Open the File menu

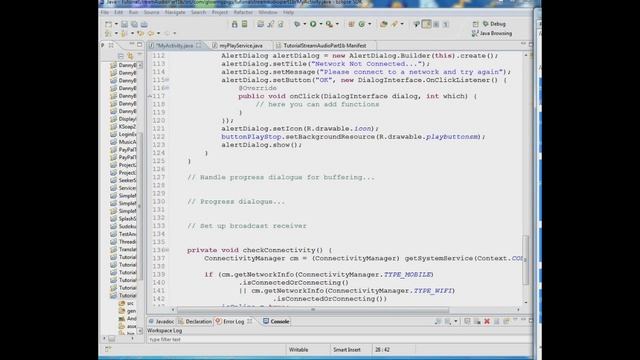(105, 13)
